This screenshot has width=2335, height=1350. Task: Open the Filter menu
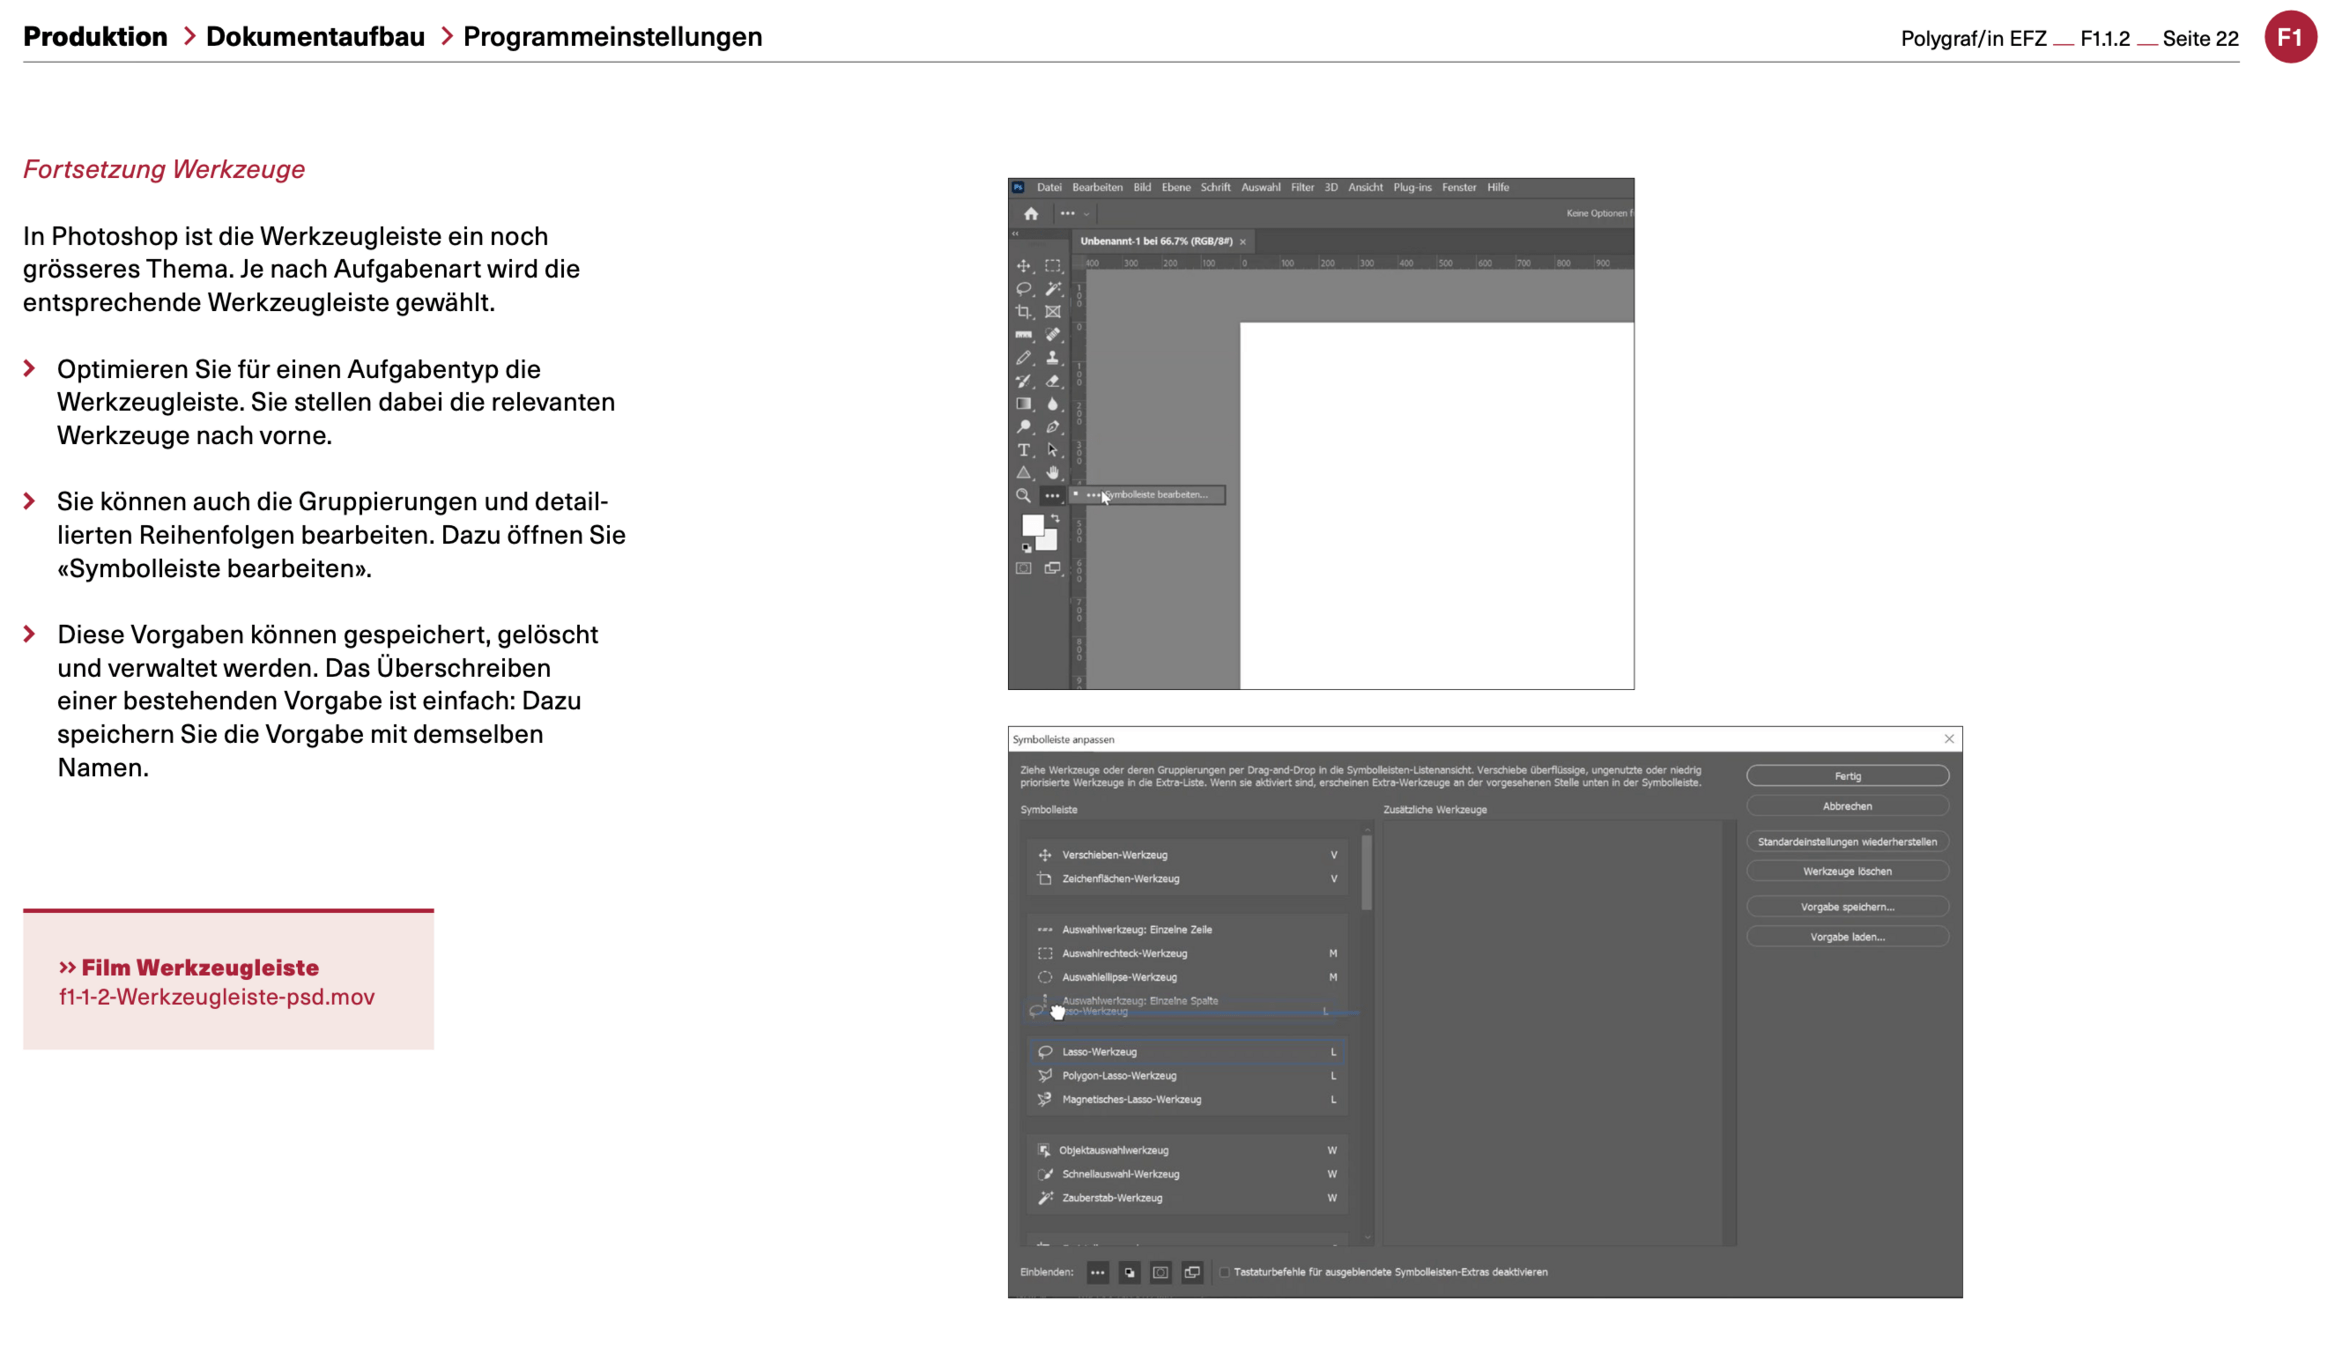click(x=1301, y=187)
